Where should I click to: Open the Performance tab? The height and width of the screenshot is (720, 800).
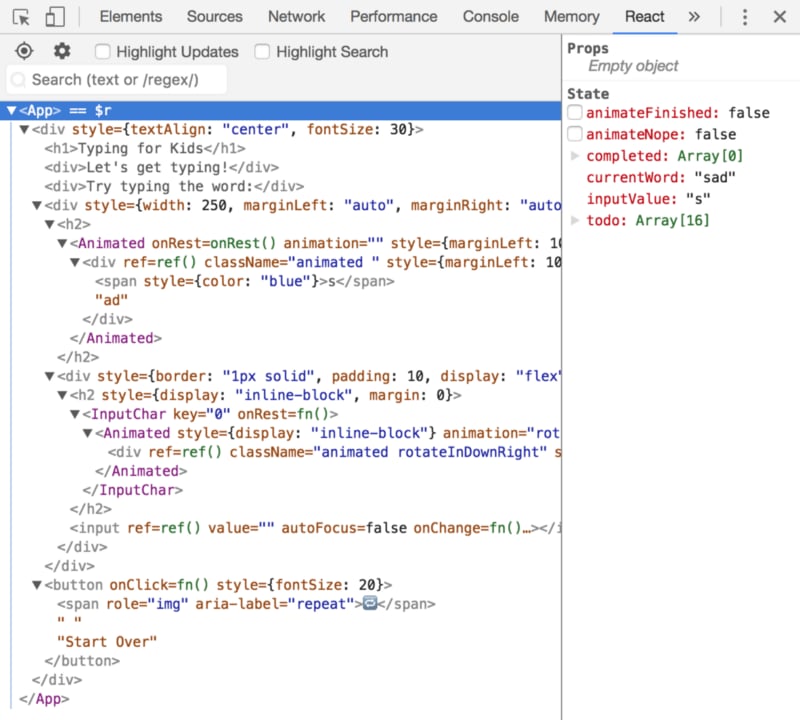click(x=393, y=17)
